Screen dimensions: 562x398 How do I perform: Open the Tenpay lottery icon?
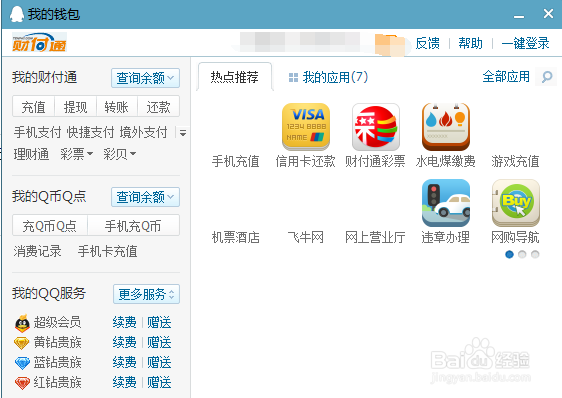376,127
